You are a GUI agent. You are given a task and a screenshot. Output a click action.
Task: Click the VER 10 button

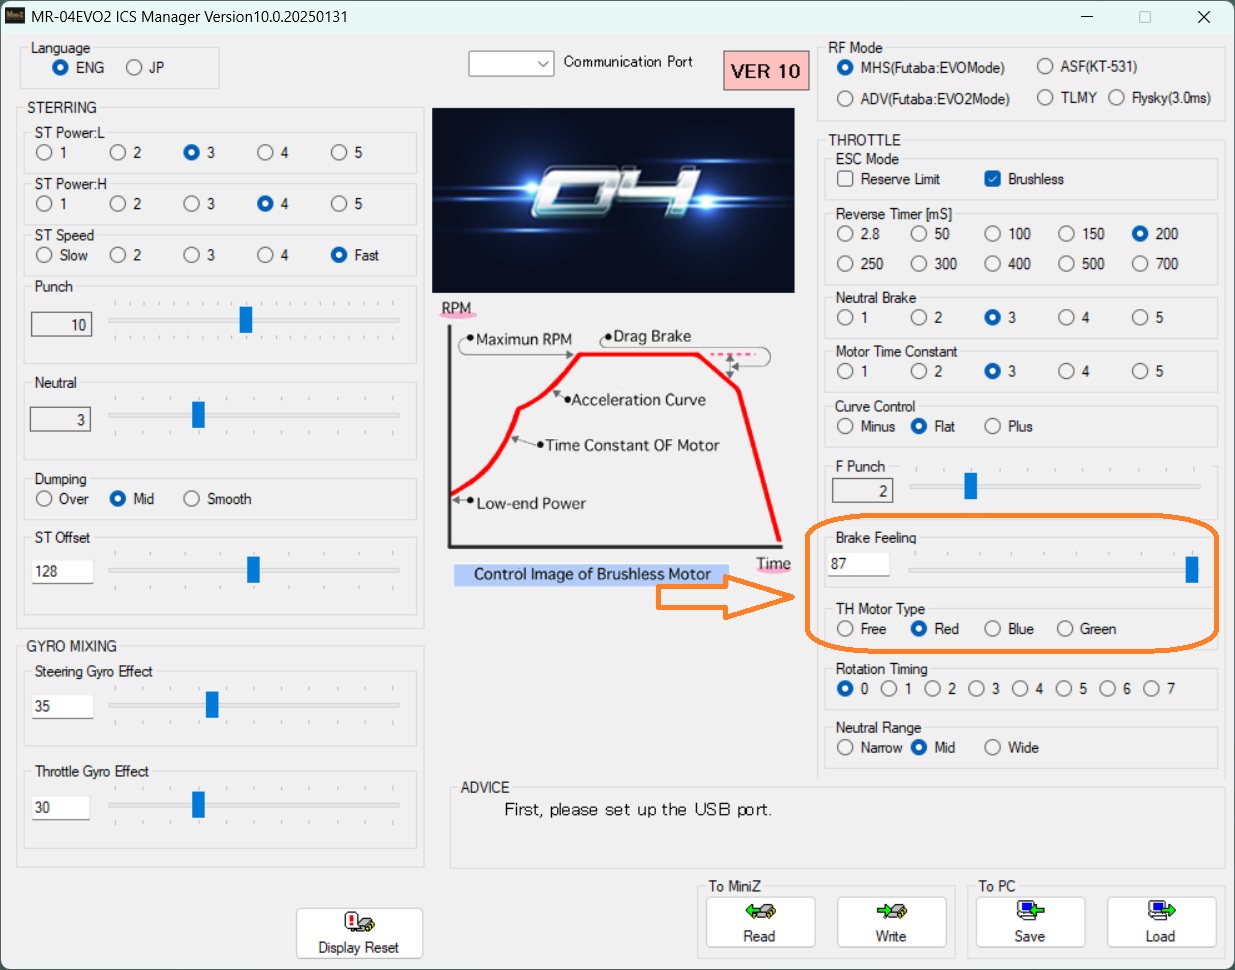(x=765, y=71)
